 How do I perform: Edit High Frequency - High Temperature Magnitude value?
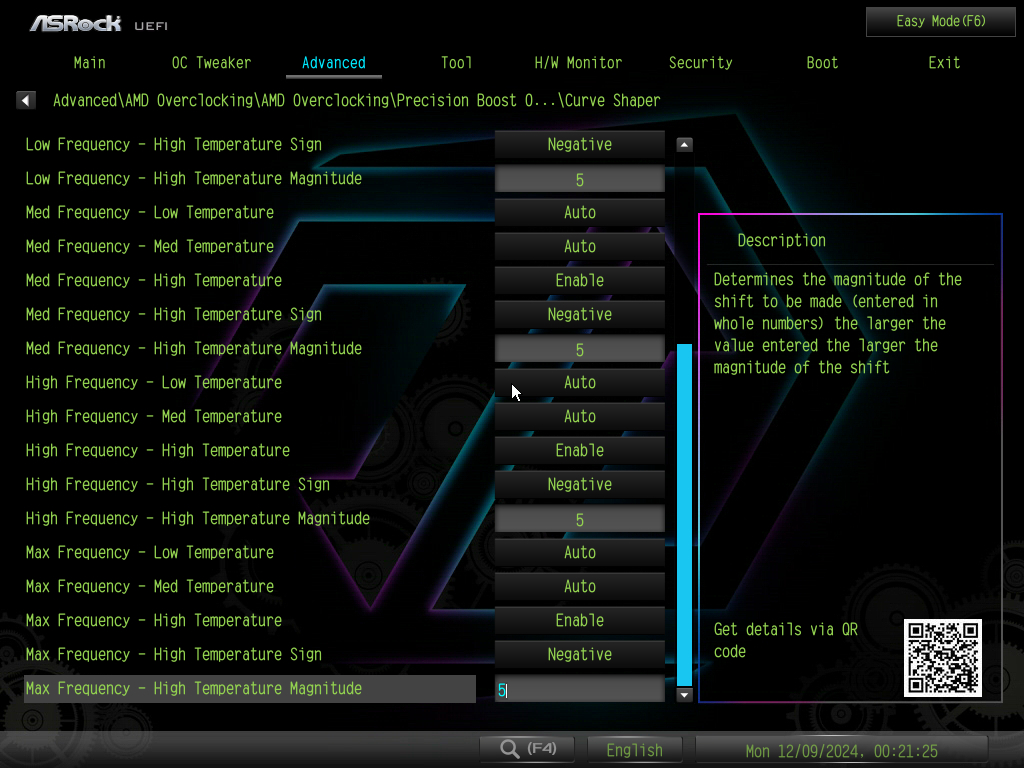[x=579, y=519]
